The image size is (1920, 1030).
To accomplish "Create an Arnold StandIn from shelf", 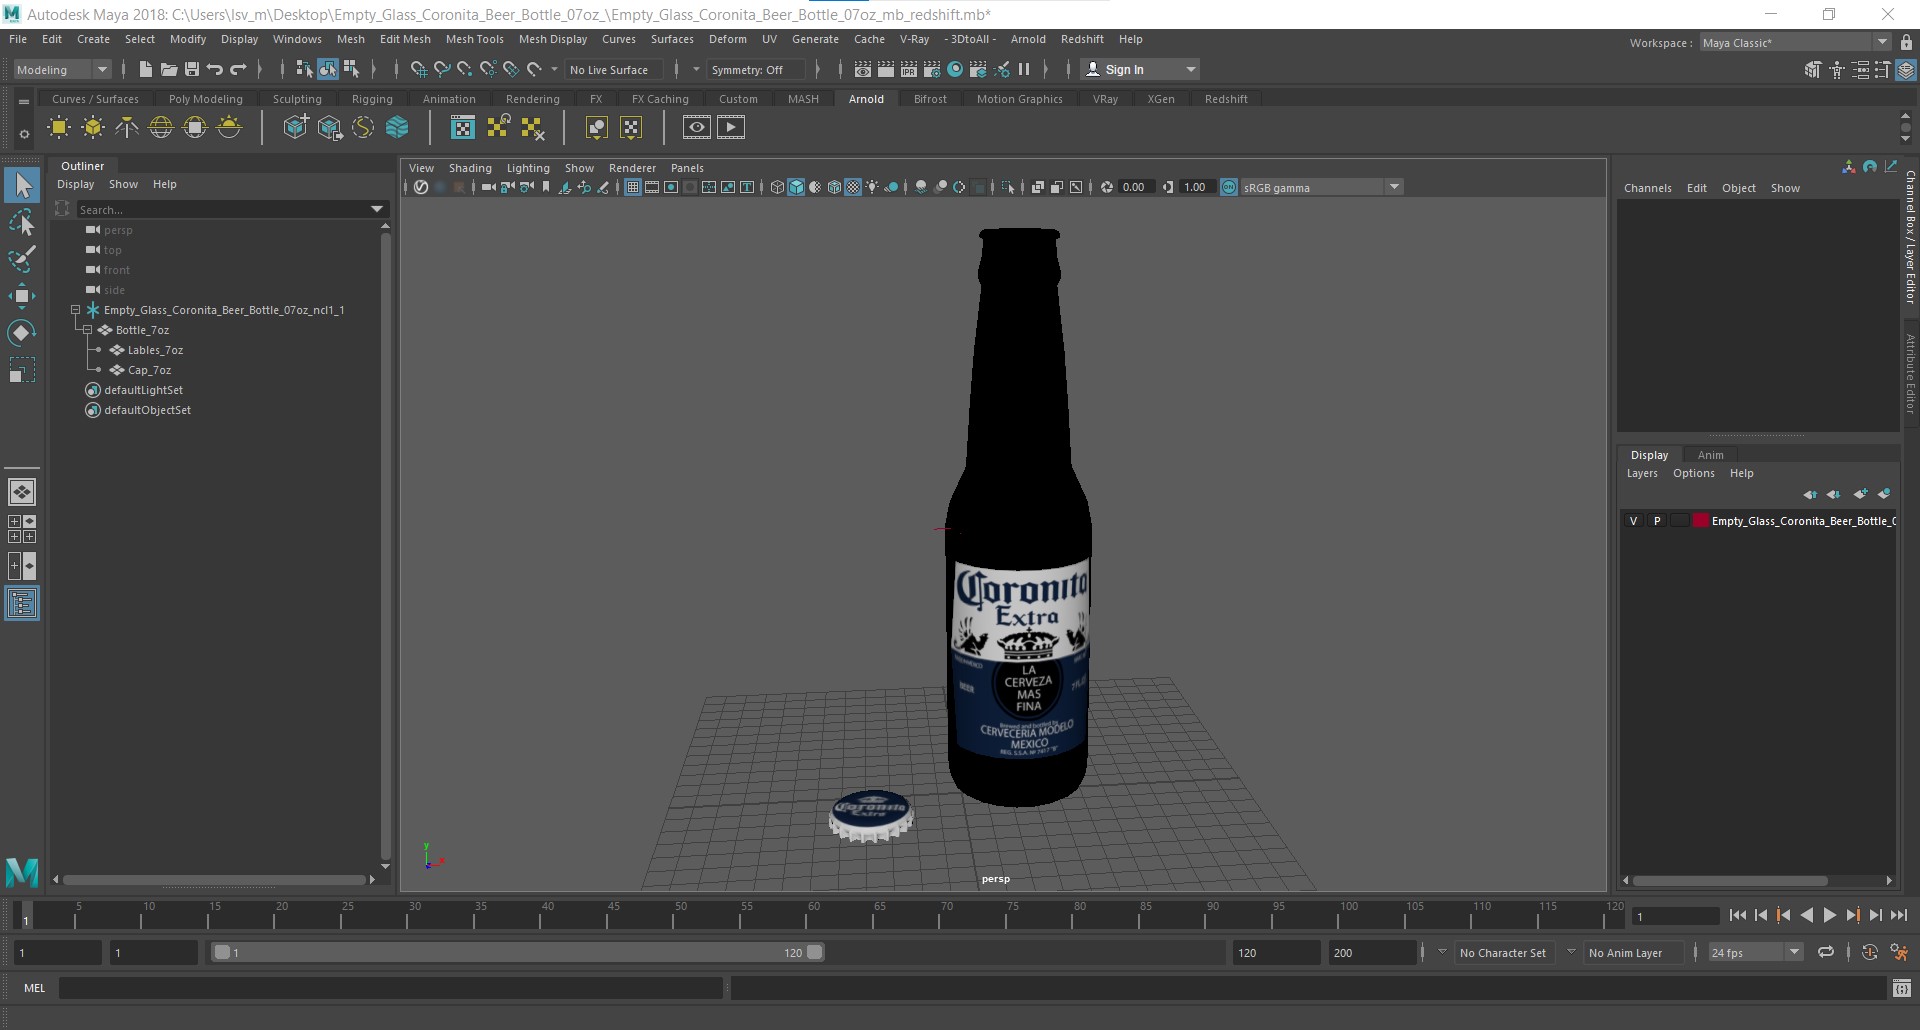I will tap(296, 127).
